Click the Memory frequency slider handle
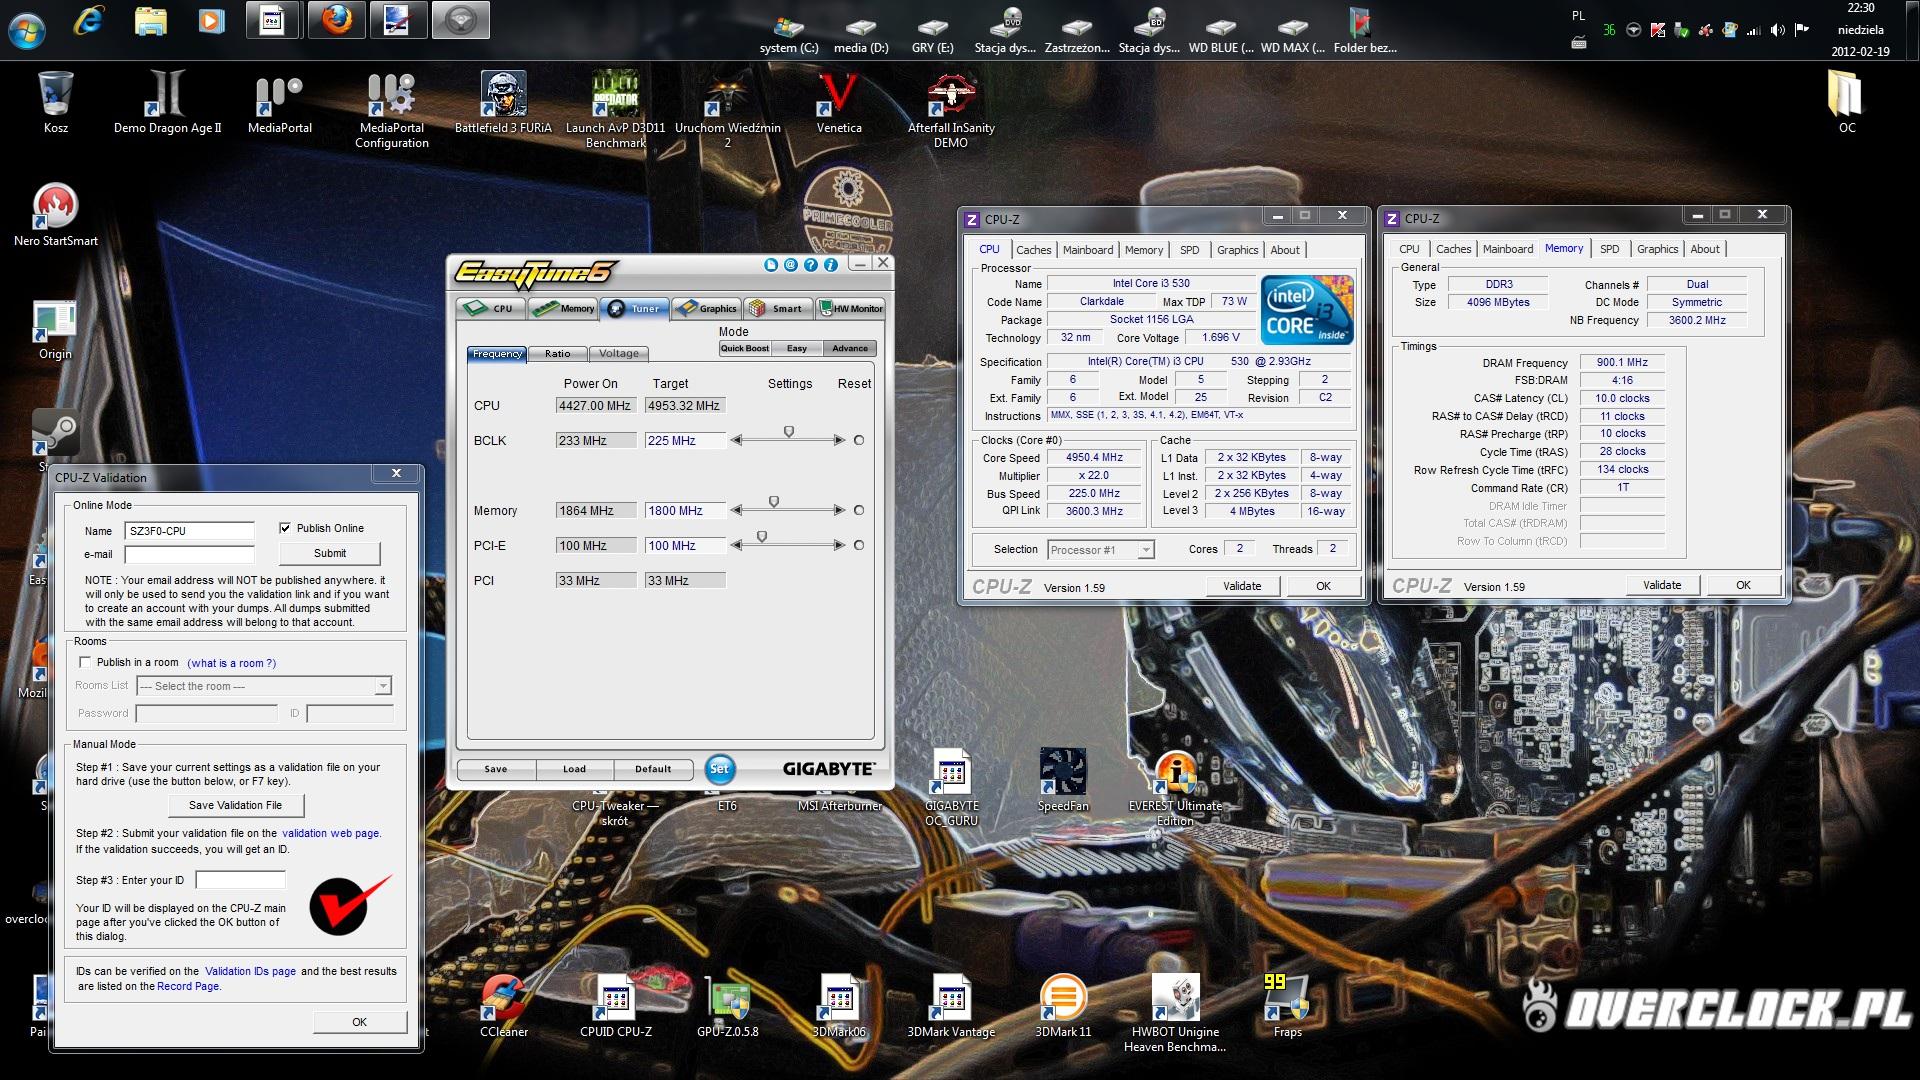The height and width of the screenshot is (1080, 1920). pyautogui.click(x=773, y=502)
